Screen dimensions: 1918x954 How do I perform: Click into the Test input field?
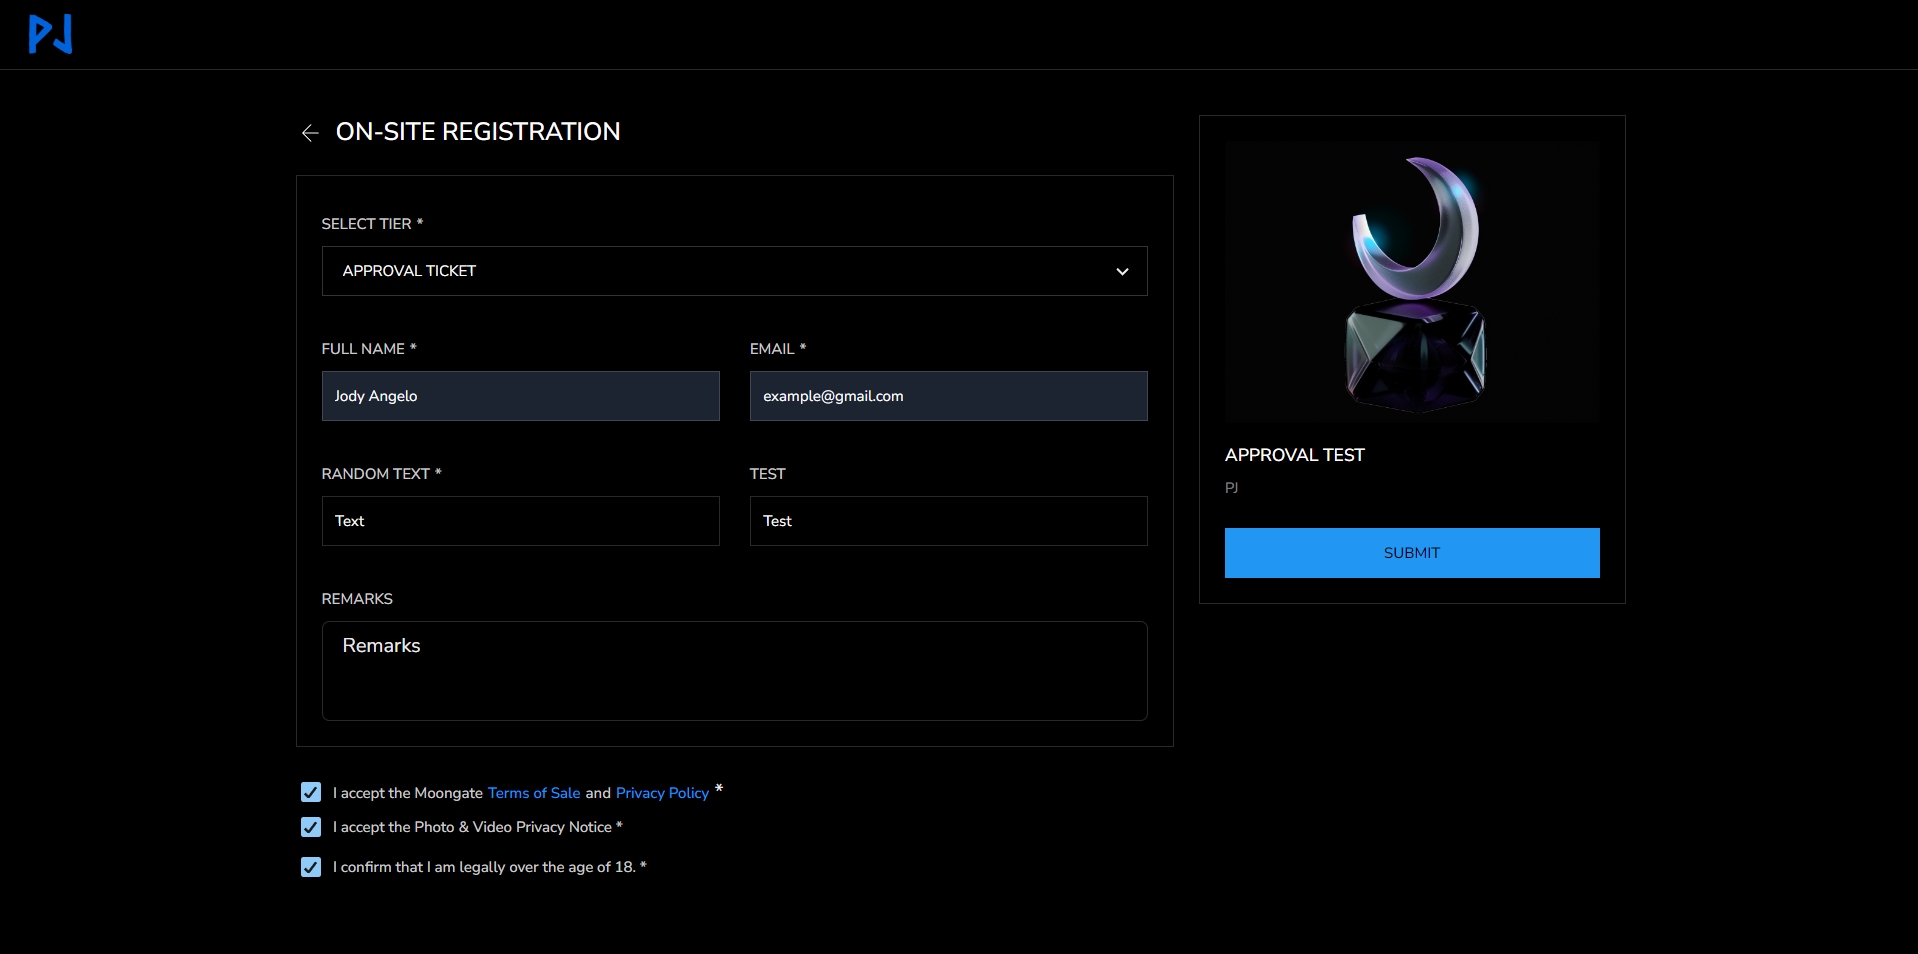948,521
